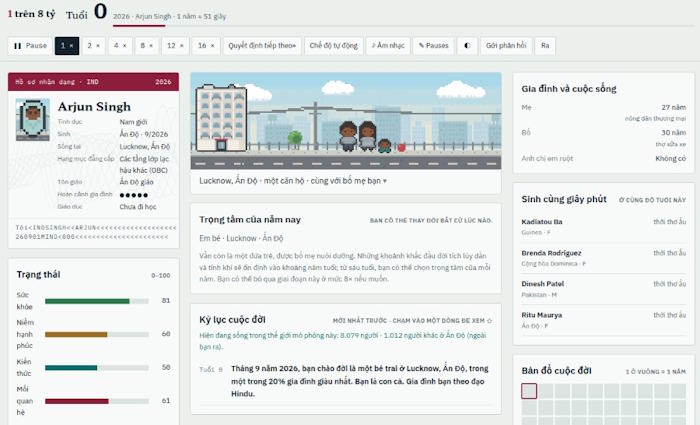Click 'Trọng tâm của năm nay' heading

point(250,220)
